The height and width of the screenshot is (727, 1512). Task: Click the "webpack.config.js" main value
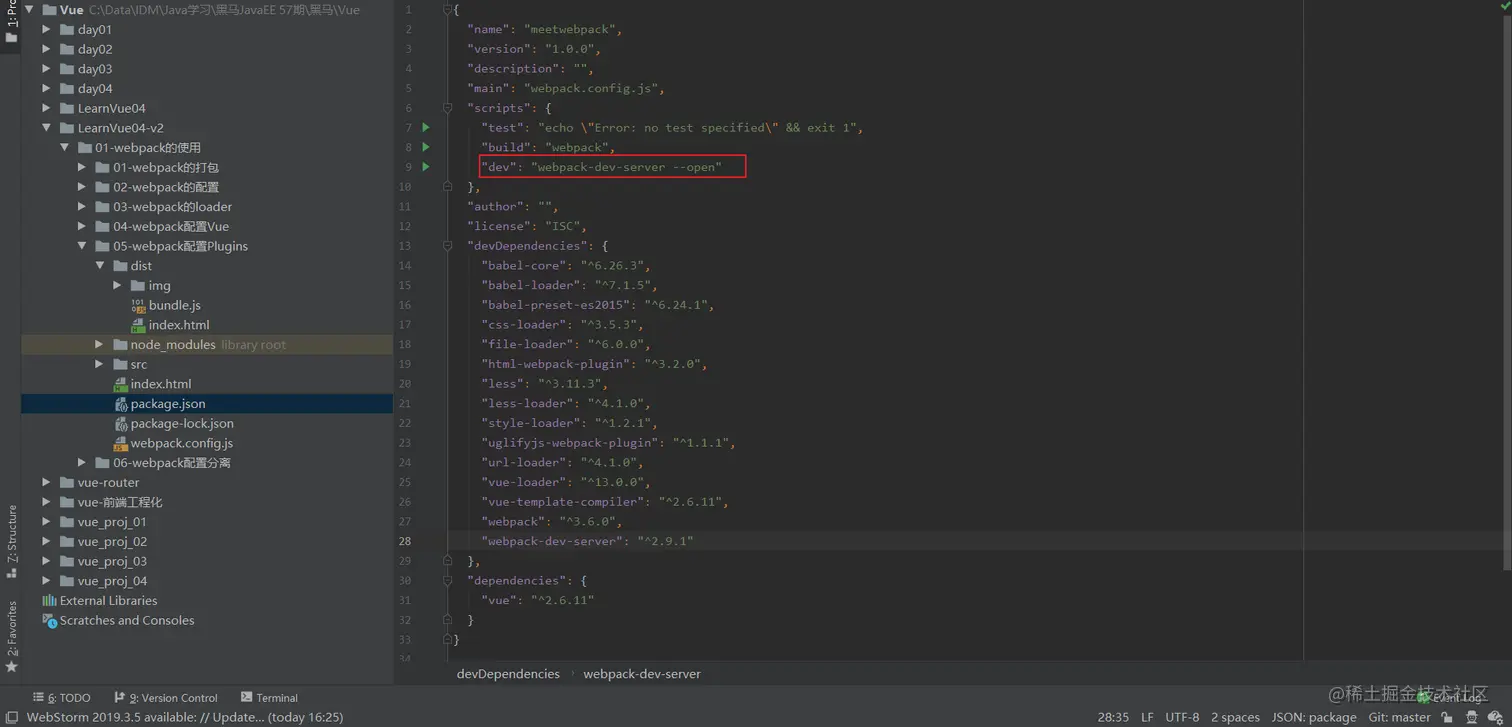point(591,88)
